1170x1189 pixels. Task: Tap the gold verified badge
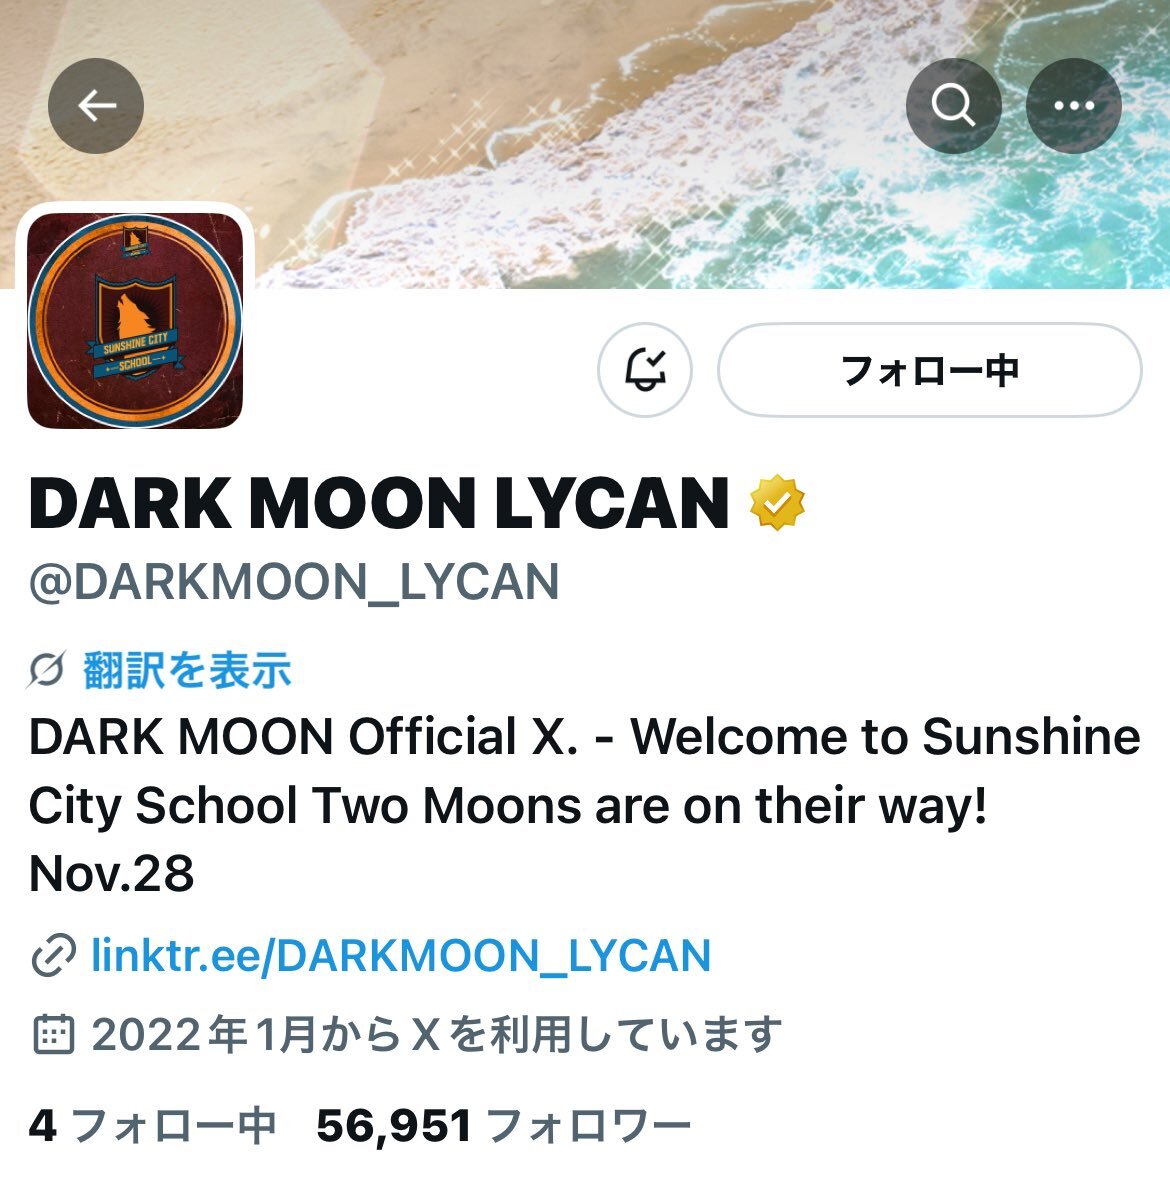pyautogui.click(x=776, y=503)
